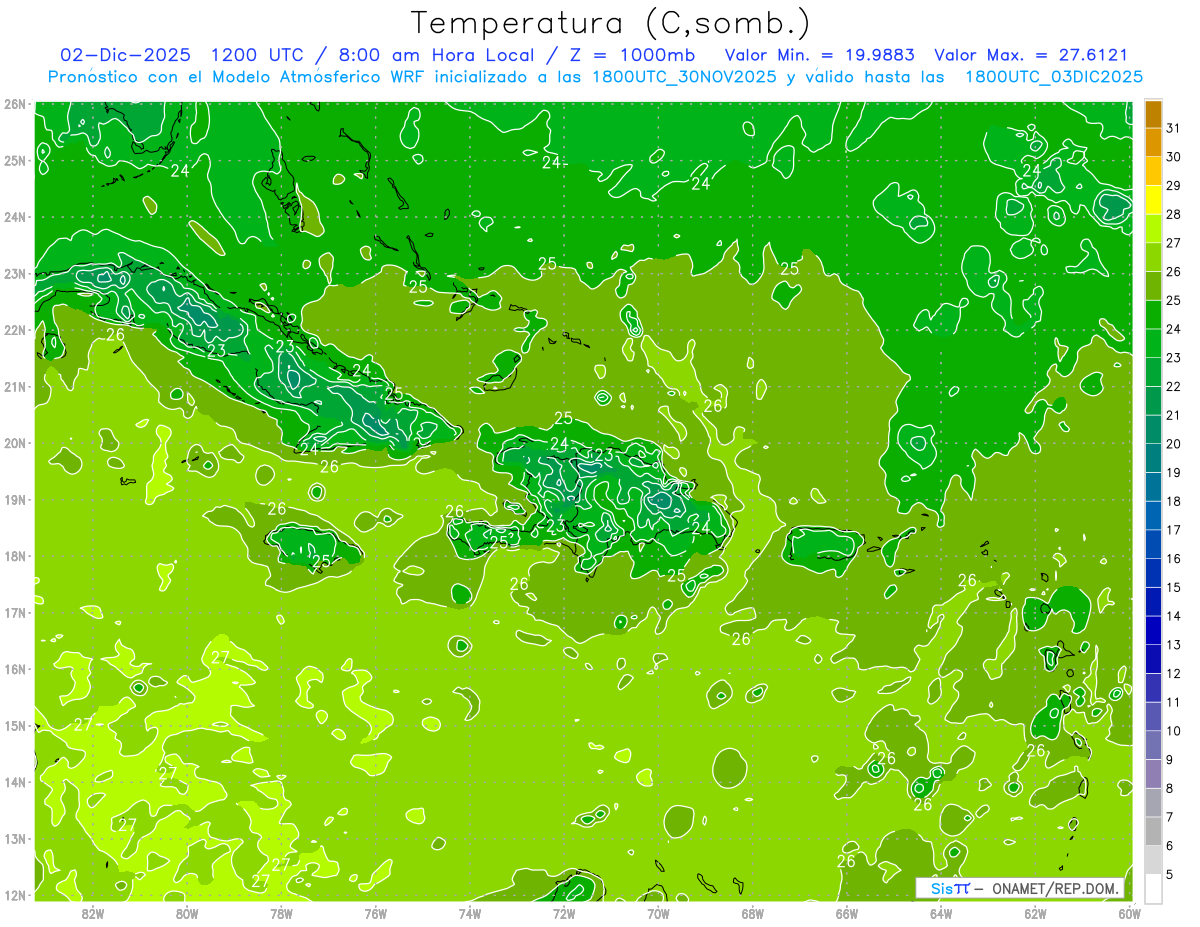
Task: Click the longitude axis label '70W'
Action: click(x=658, y=913)
